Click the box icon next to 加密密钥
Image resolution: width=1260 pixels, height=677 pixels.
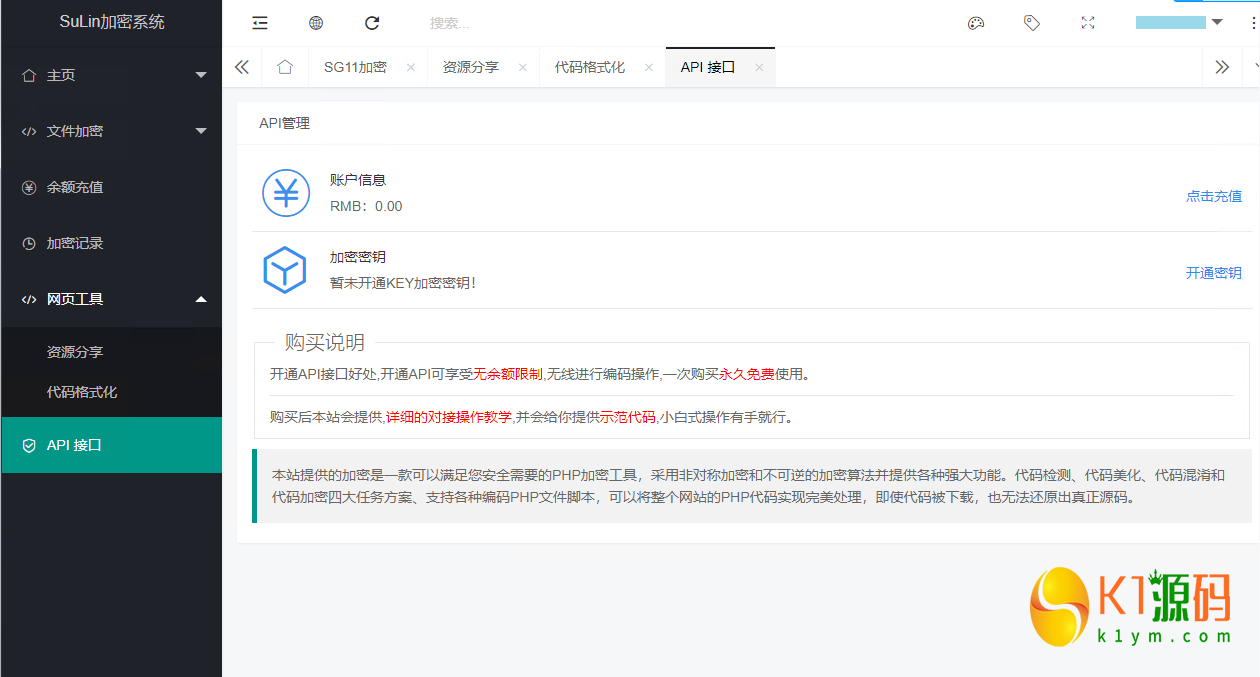[x=286, y=269]
